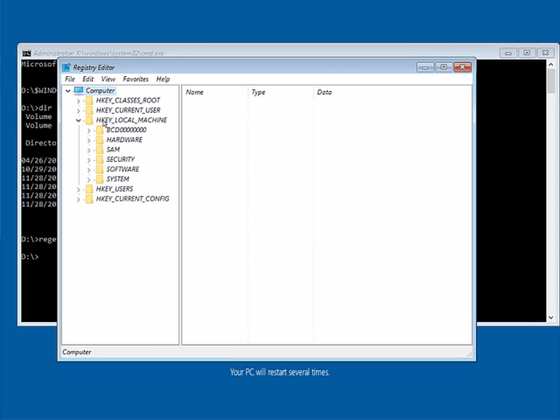Viewport: 560px width, 420px height.
Task: Click the command prompt scrollbar down arrow
Action: point(551,317)
